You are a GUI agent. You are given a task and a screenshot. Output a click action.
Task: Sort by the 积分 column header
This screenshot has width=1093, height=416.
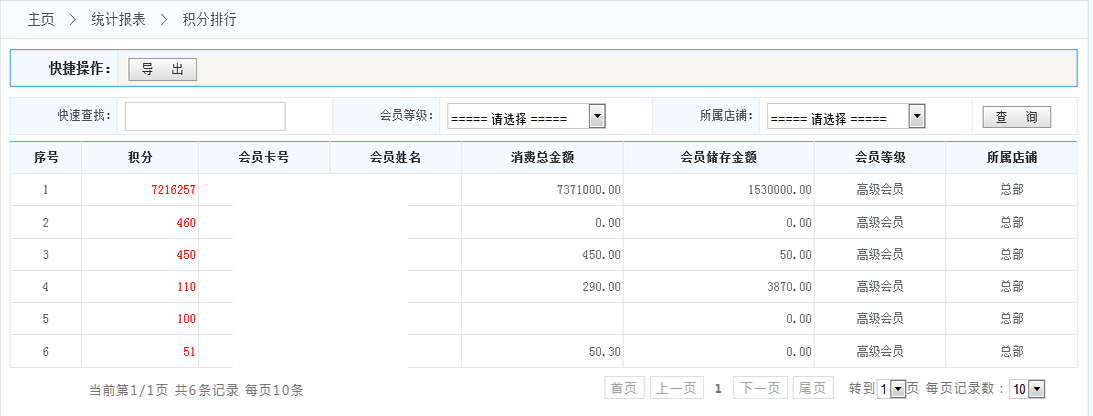pyautogui.click(x=140, y=158)
